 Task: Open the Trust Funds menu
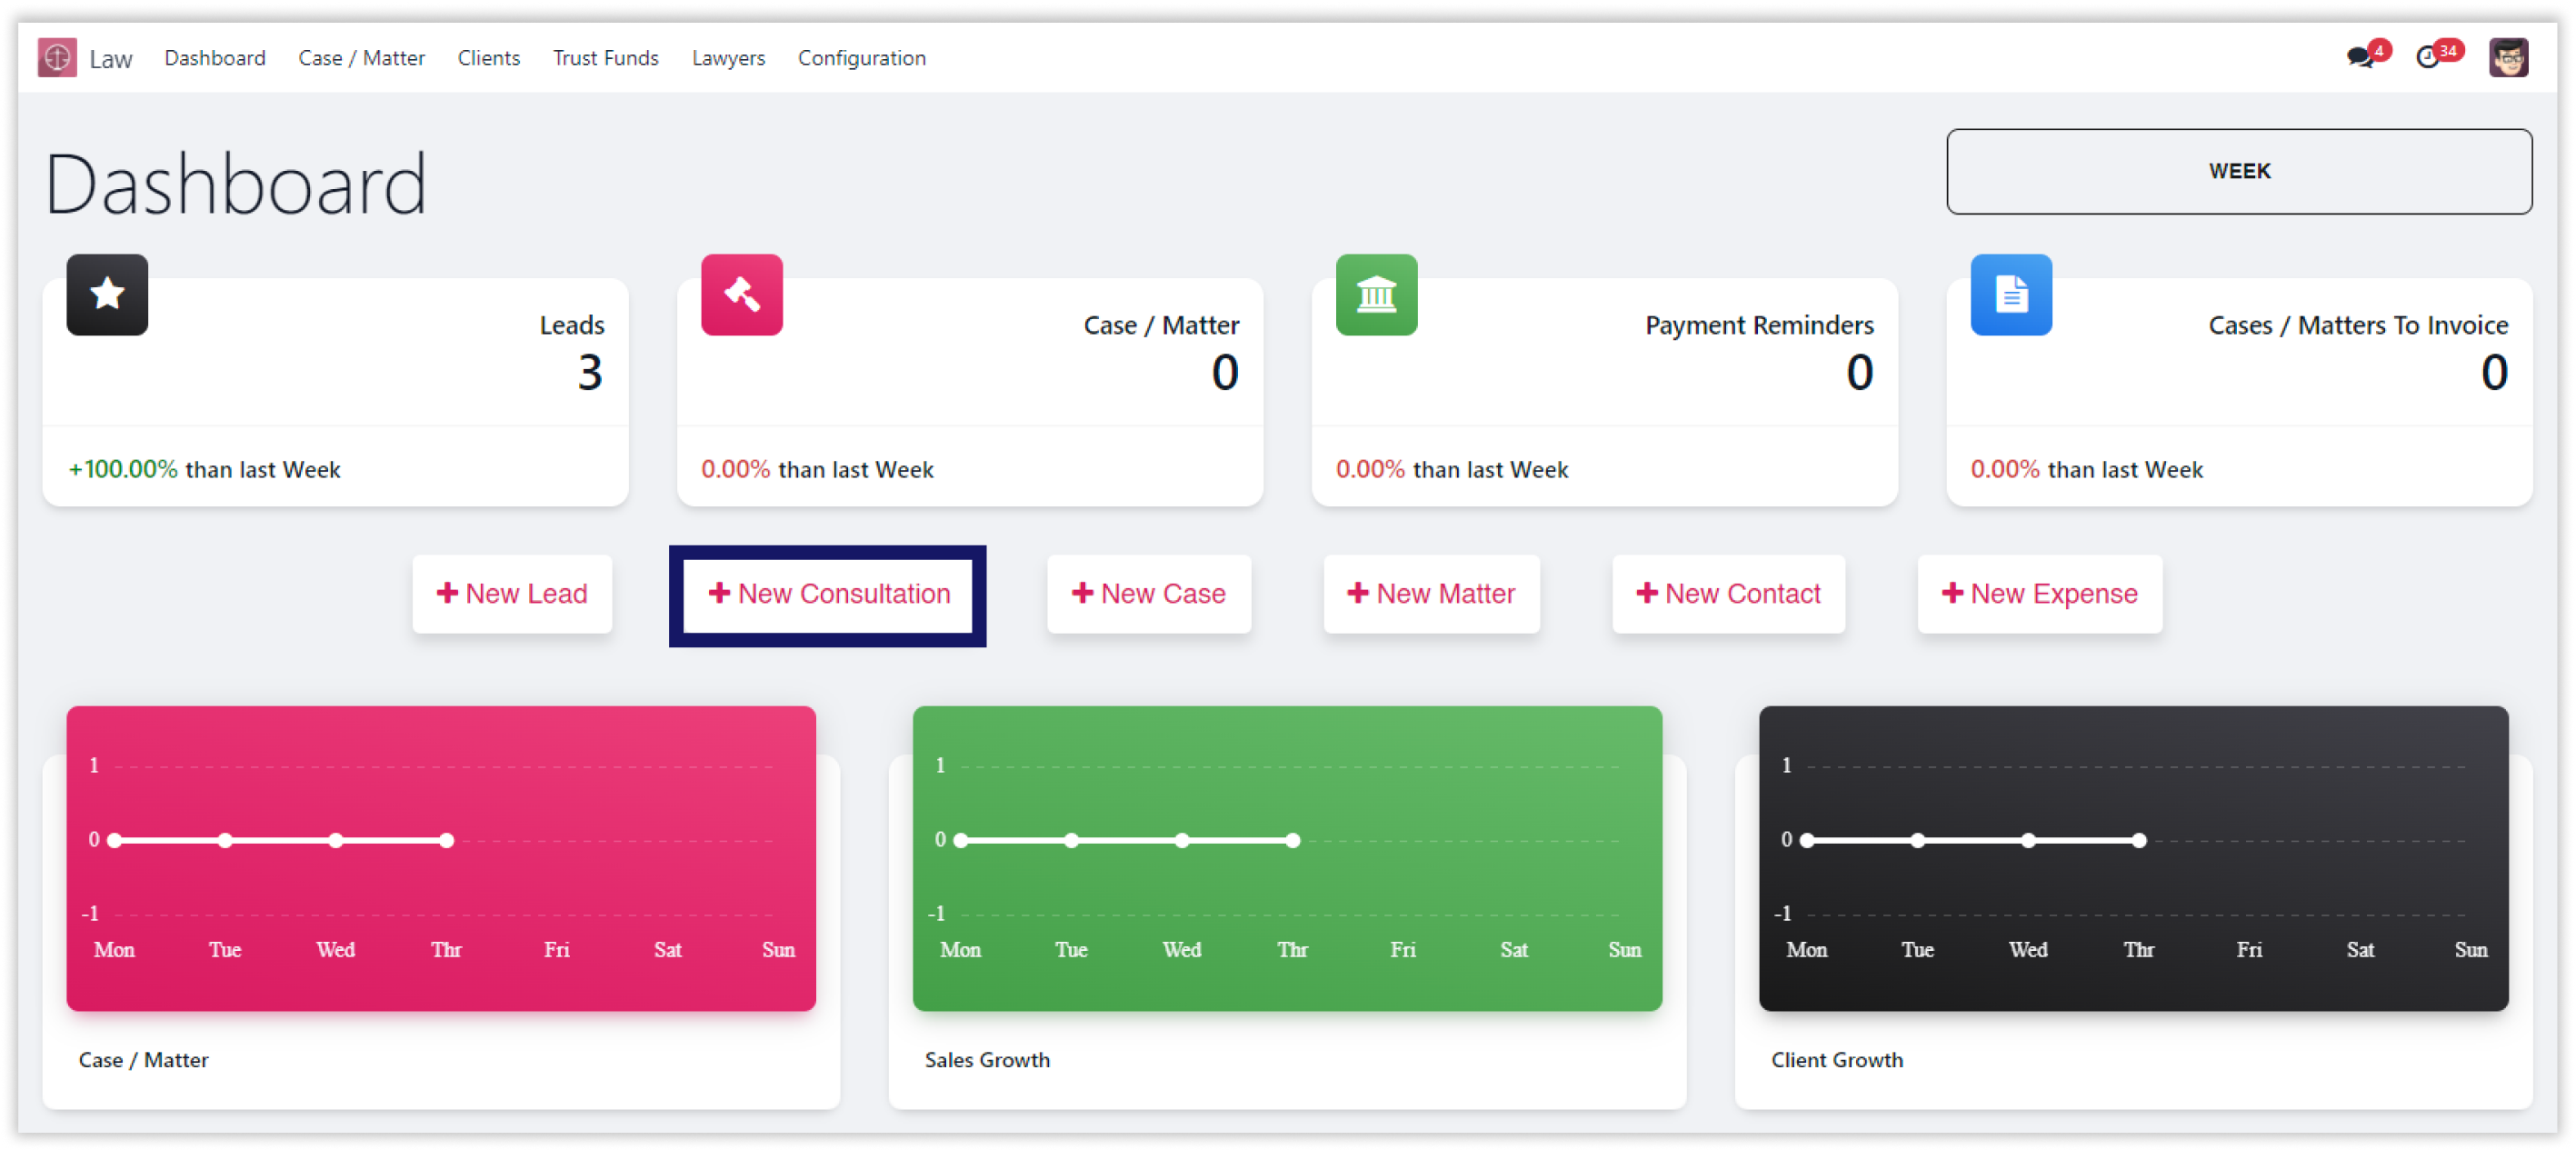[606, 58]
